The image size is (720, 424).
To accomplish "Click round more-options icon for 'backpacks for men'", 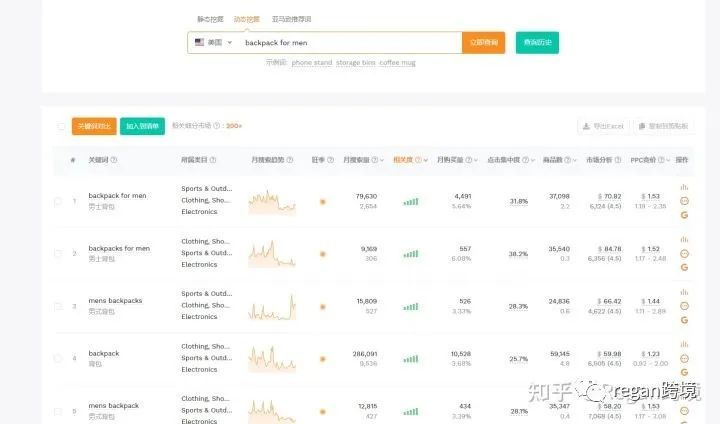I will coord(684,254).
